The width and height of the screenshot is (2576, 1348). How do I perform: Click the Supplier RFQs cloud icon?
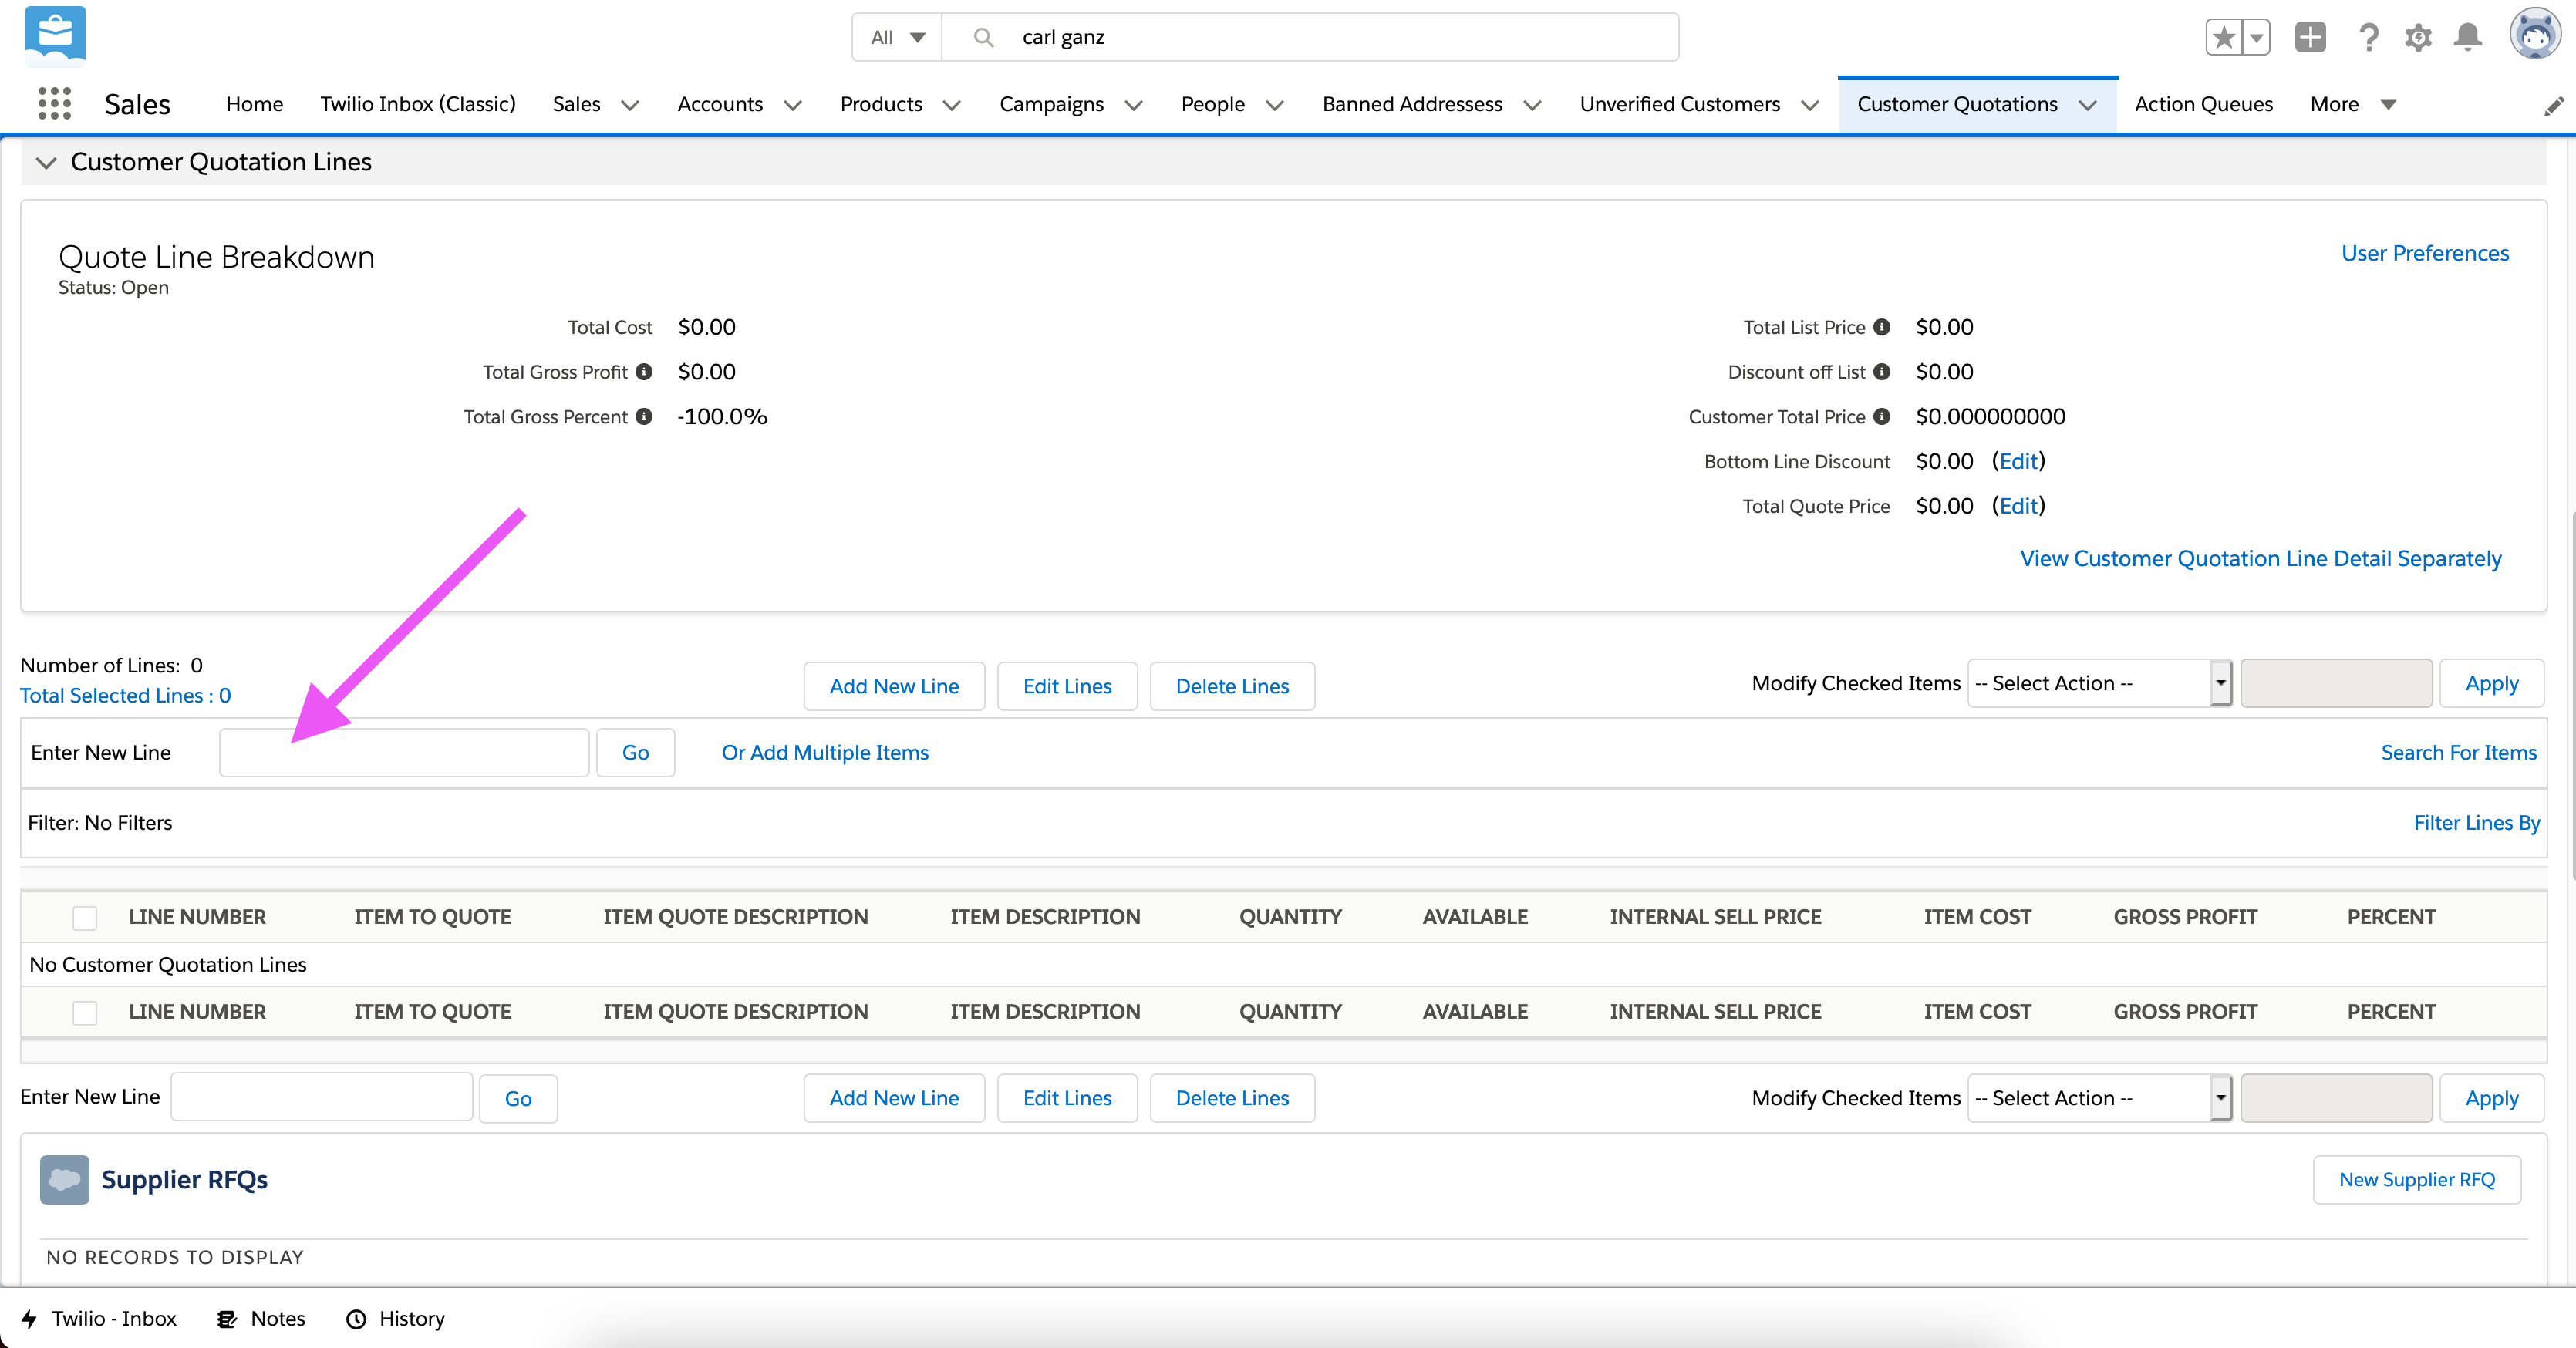tap(65, 1179)
